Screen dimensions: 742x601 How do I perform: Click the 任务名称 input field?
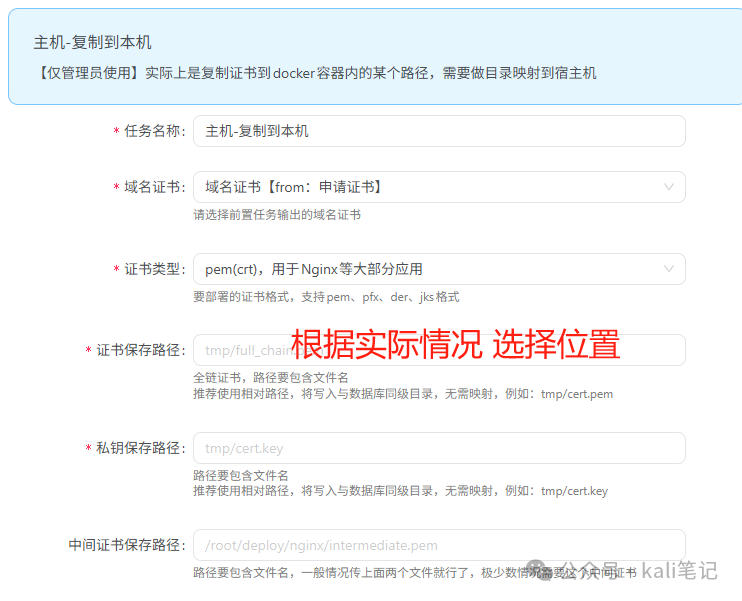click(439, 131)
